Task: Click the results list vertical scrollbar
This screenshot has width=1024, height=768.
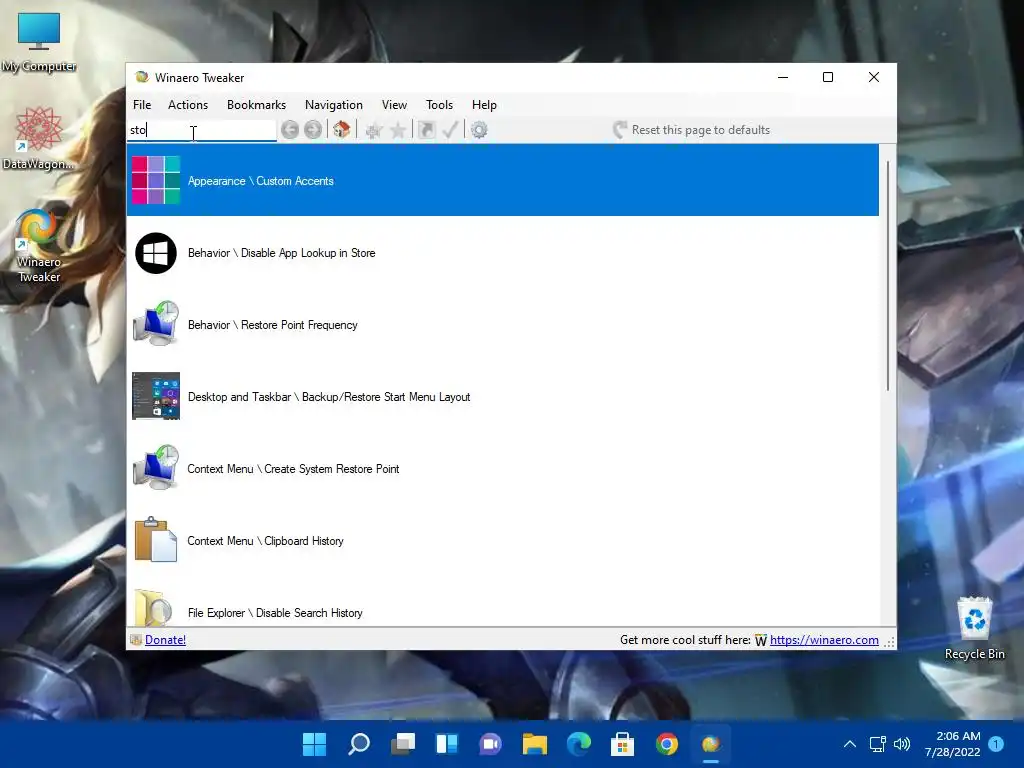Action: click(888, 276)
